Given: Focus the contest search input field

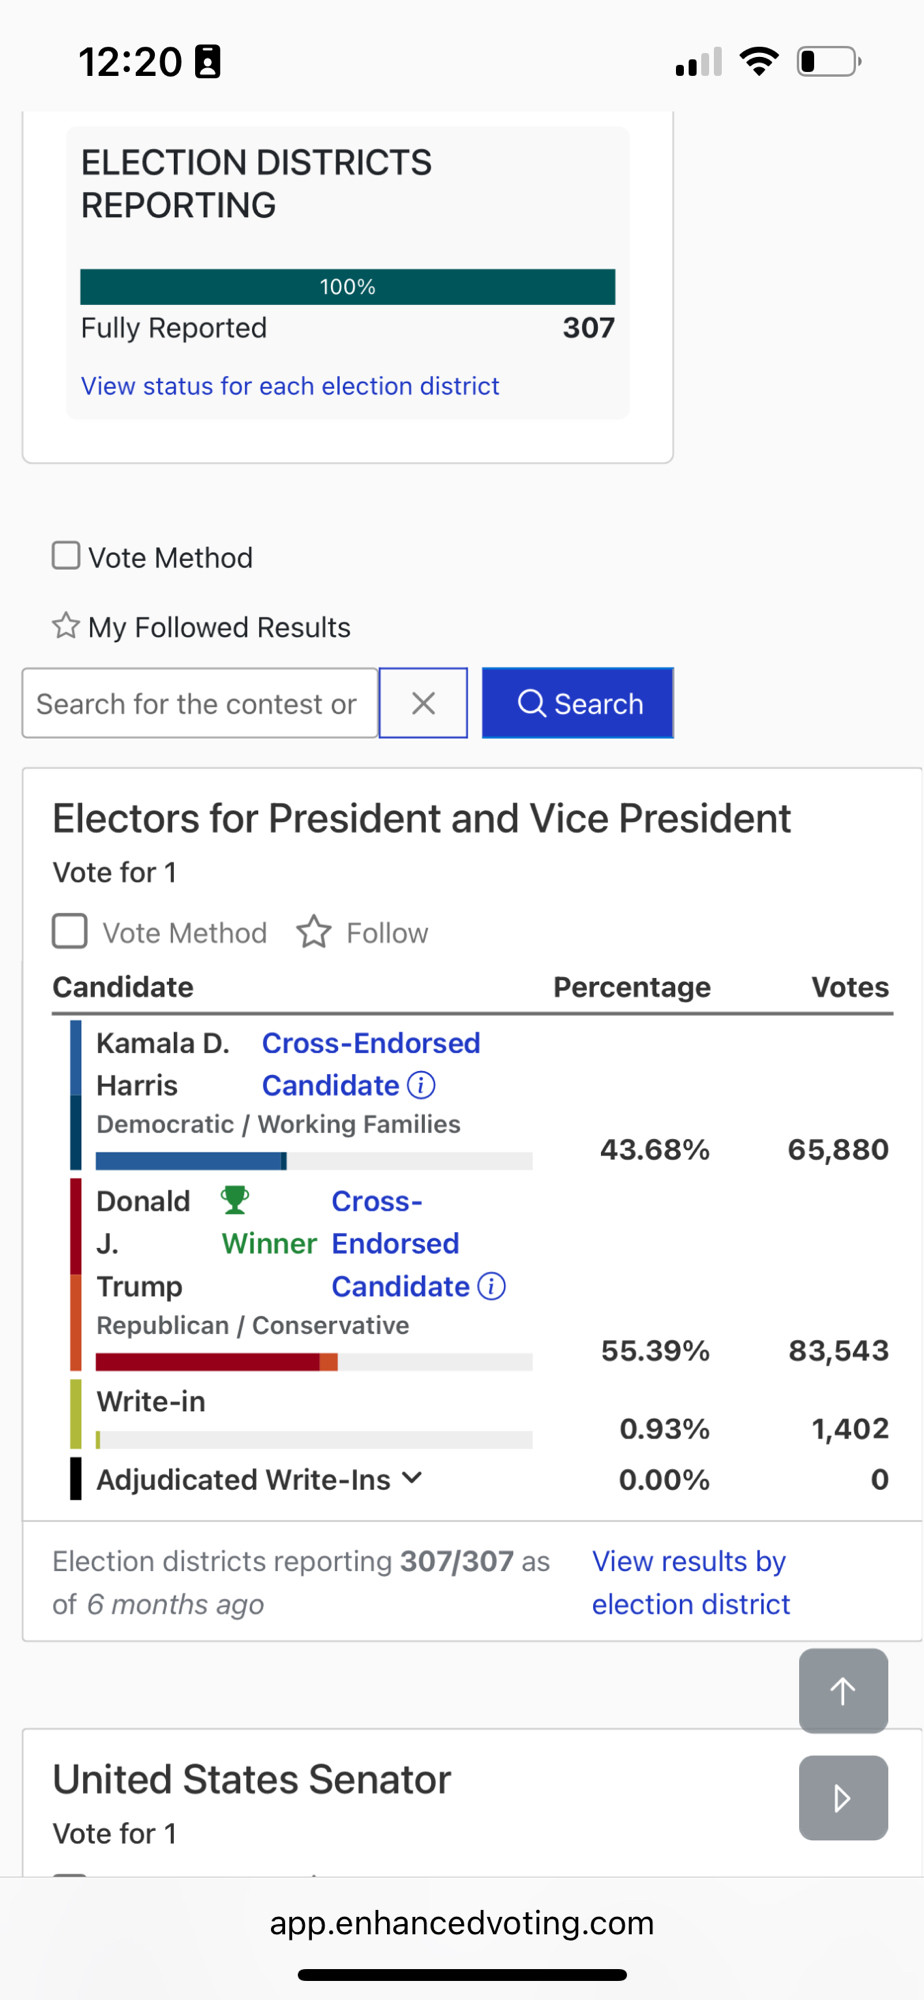Looking at the screenshot, I should click(x=200, y=703).
